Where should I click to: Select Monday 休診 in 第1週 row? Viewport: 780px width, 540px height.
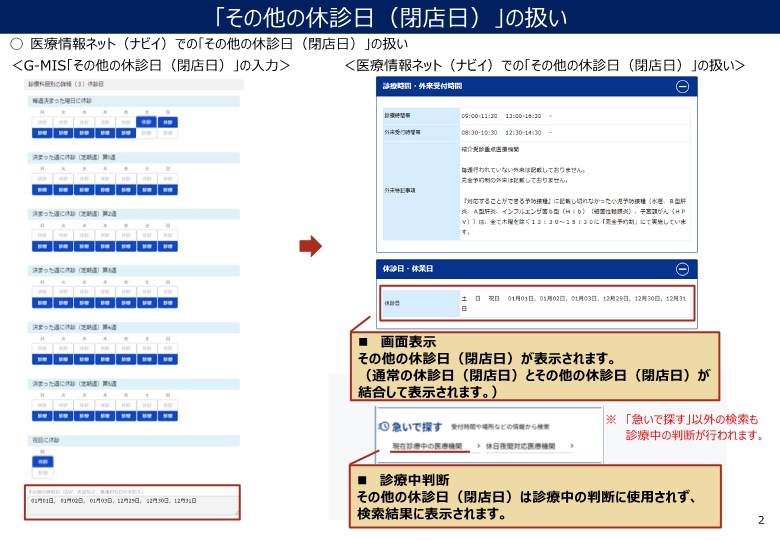(x=42, y=179)
